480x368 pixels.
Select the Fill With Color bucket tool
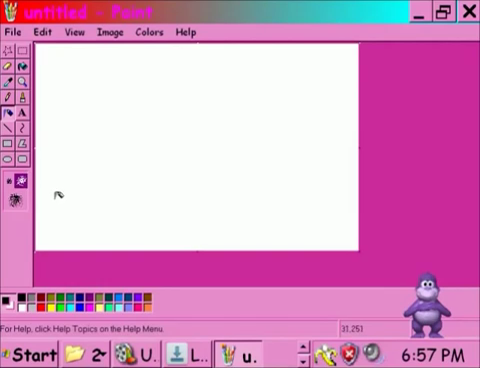click(22, 66)
